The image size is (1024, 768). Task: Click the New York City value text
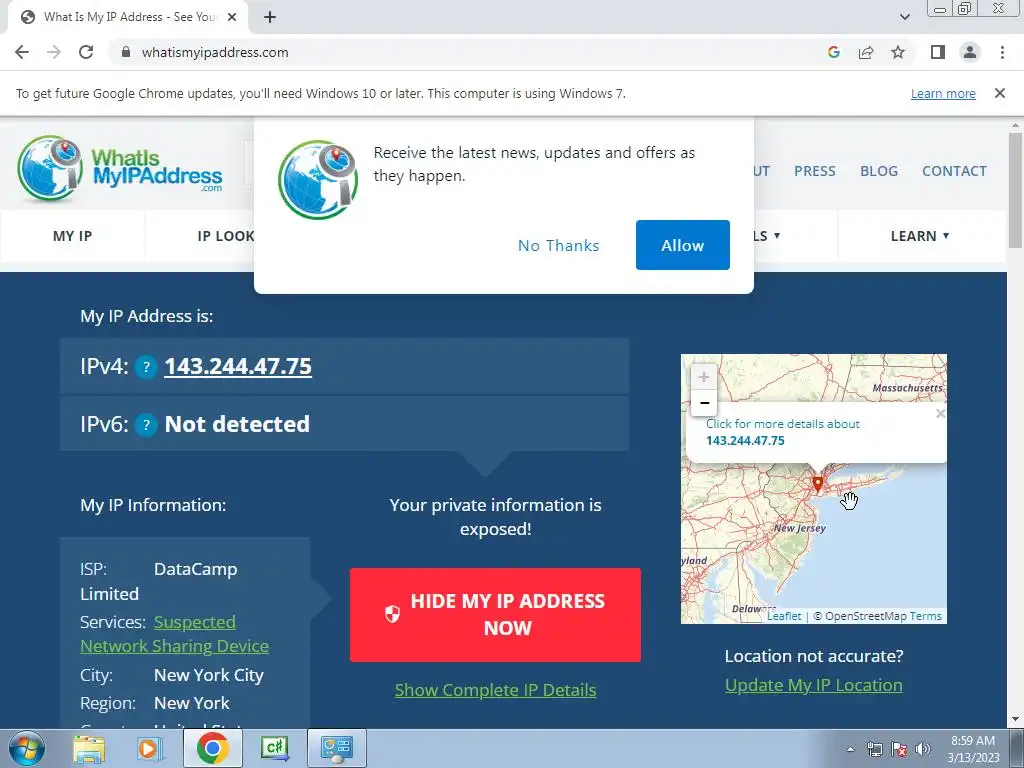click(x=208, y=675)
